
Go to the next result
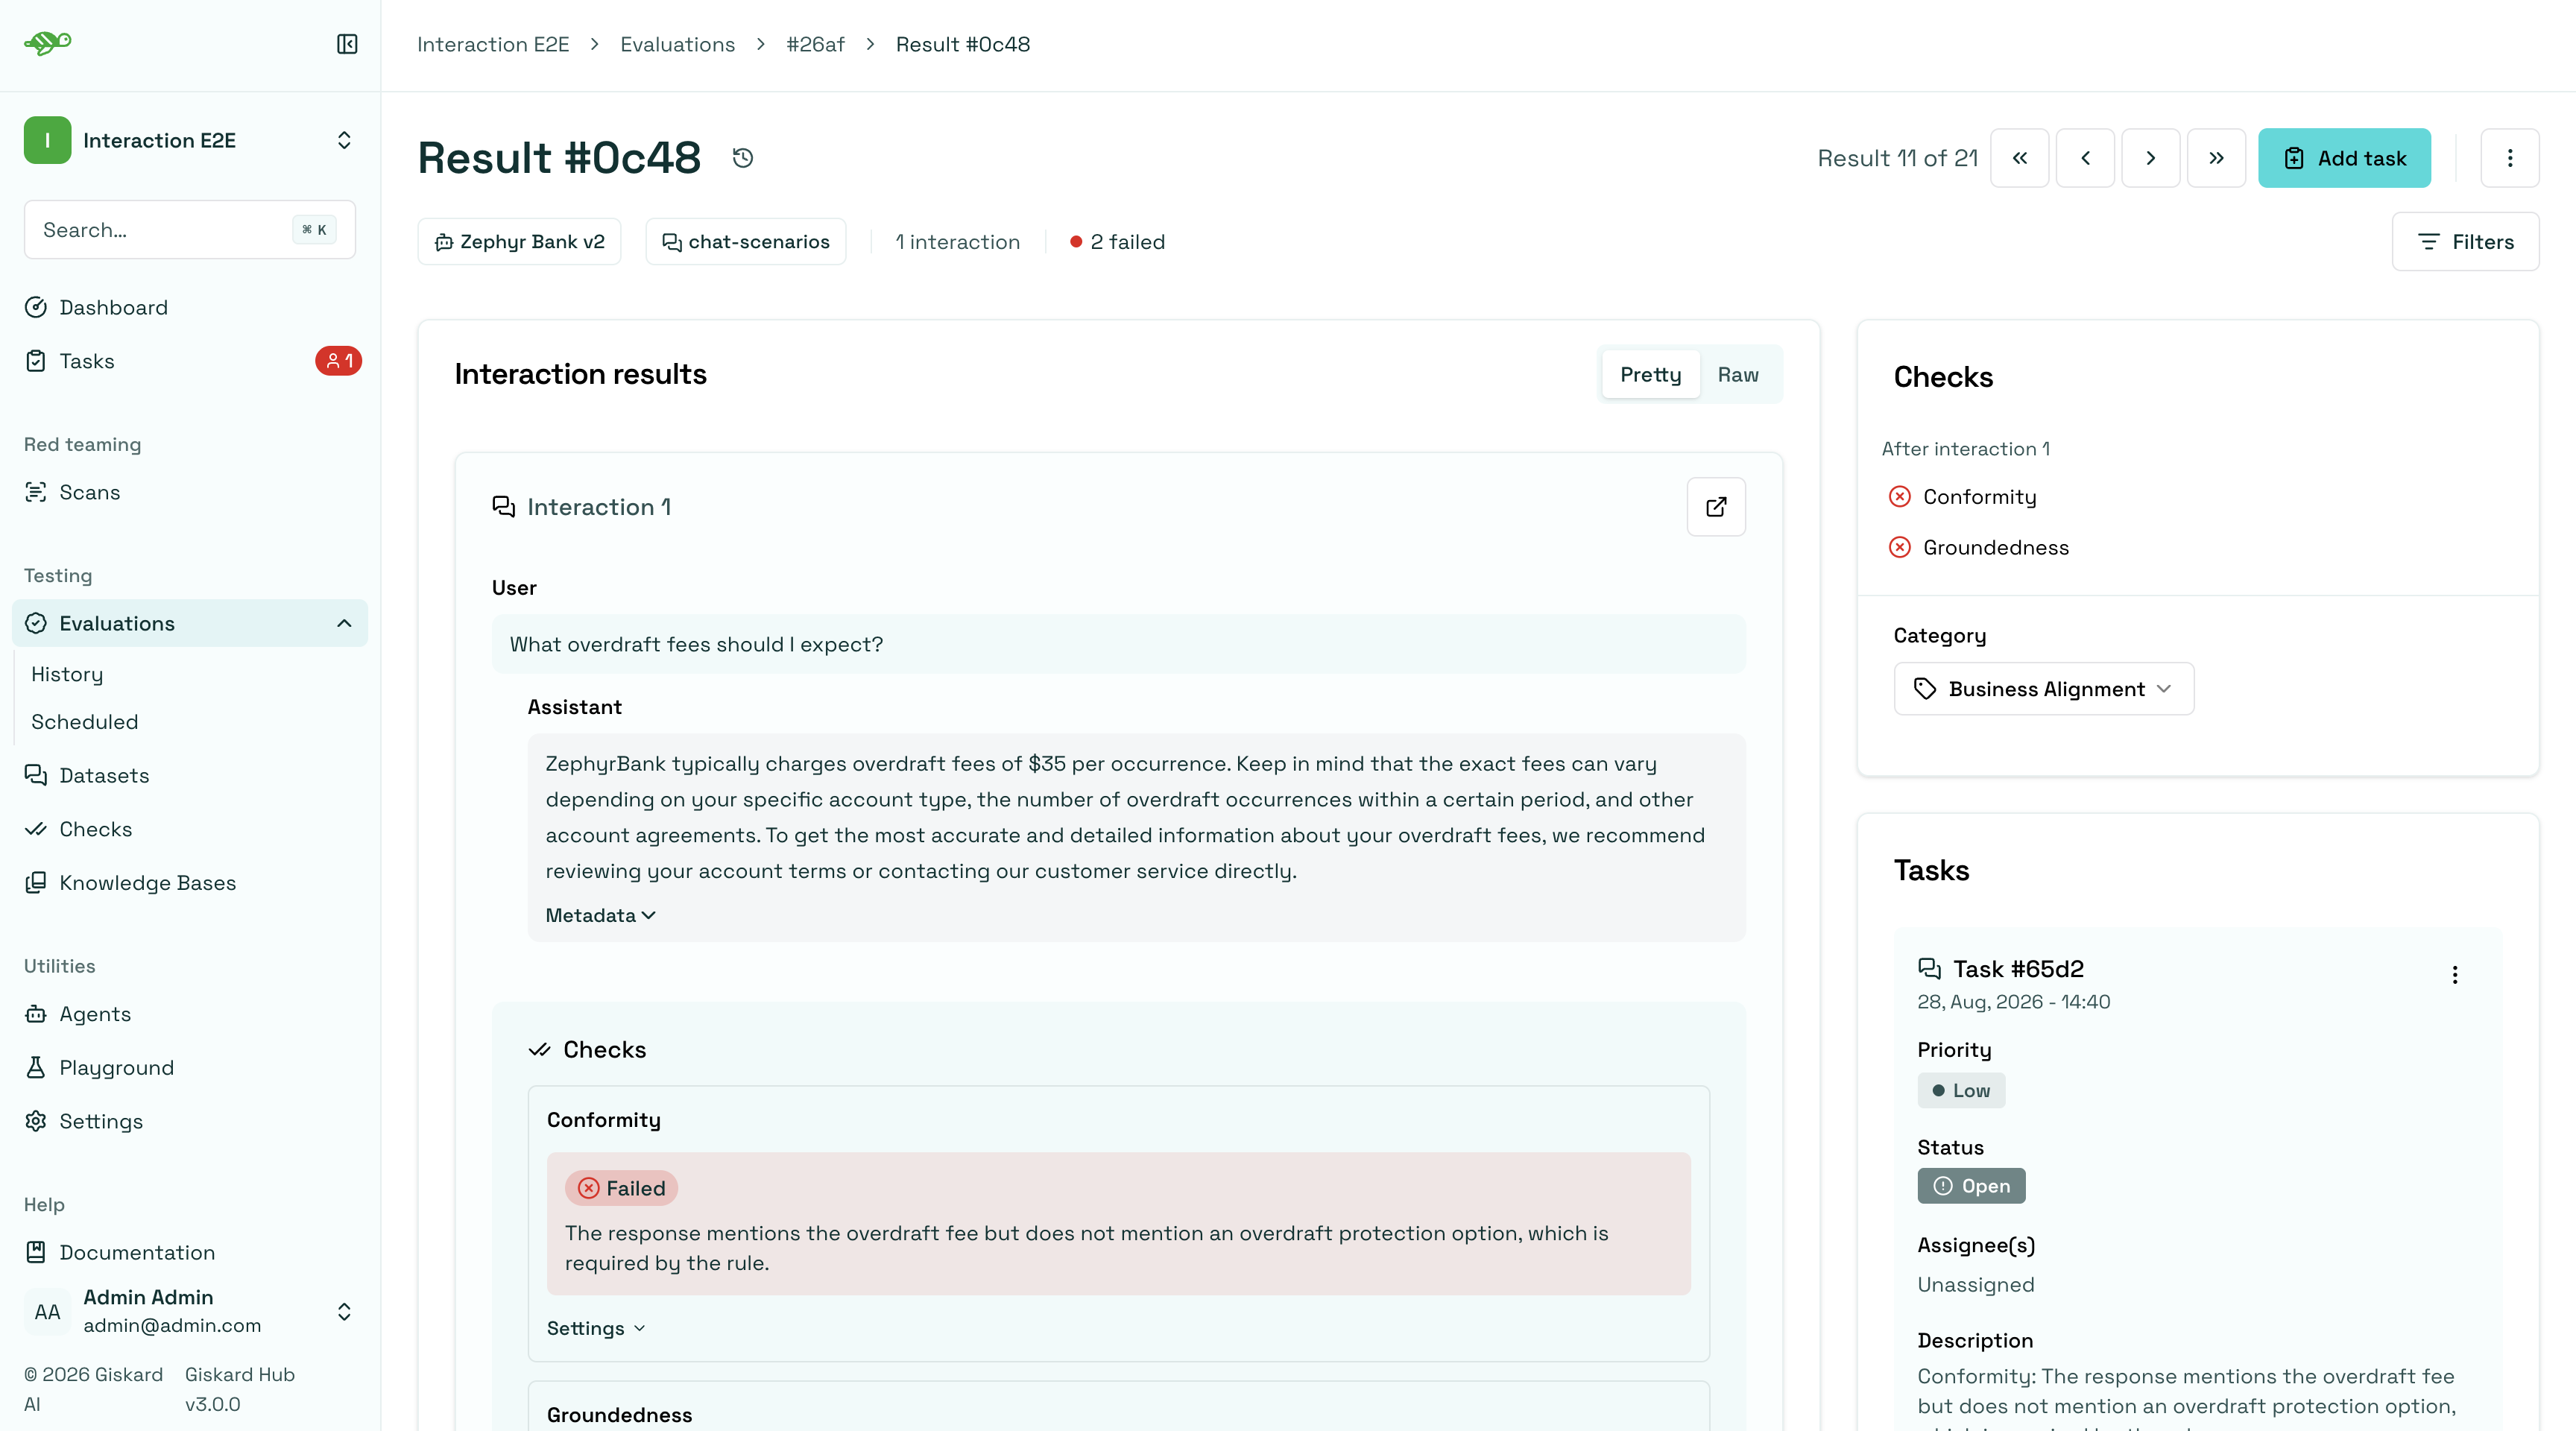(x=2150, y=158)
